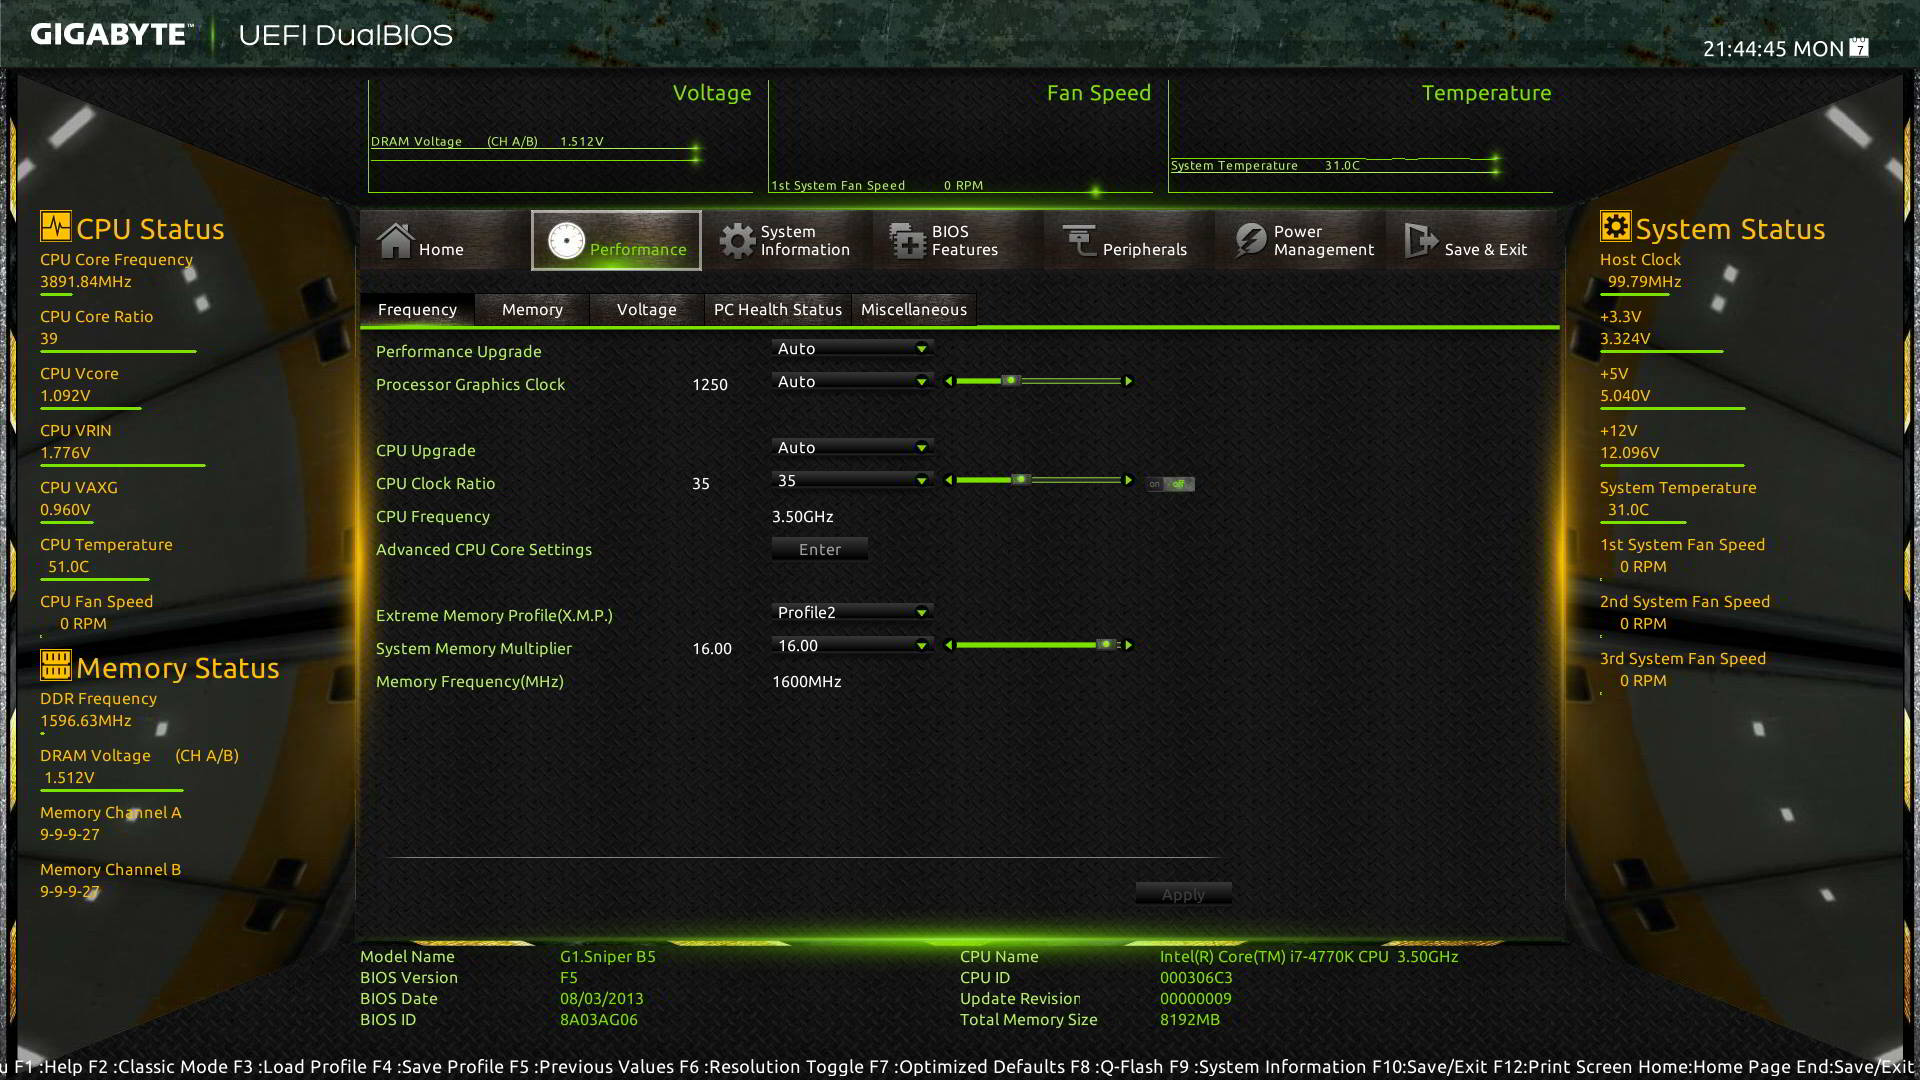Click the CPU Clock Ratio slider handle
This screenshot has height=1080, width=1920.
click(1021, 479)
